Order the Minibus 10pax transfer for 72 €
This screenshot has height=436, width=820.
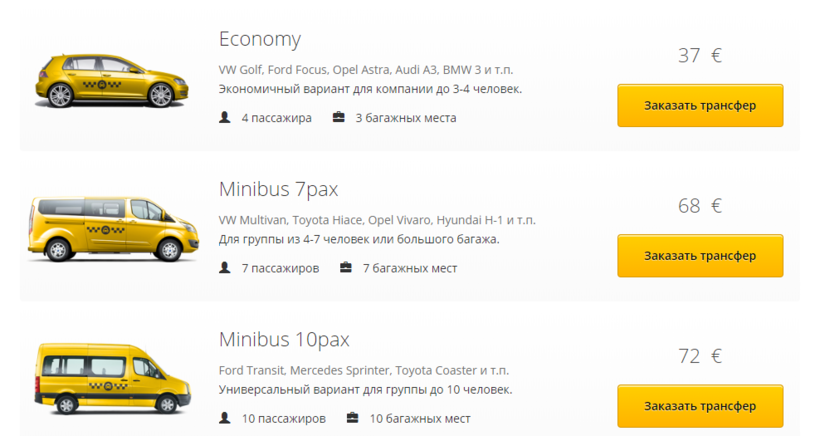click(699, 405)
